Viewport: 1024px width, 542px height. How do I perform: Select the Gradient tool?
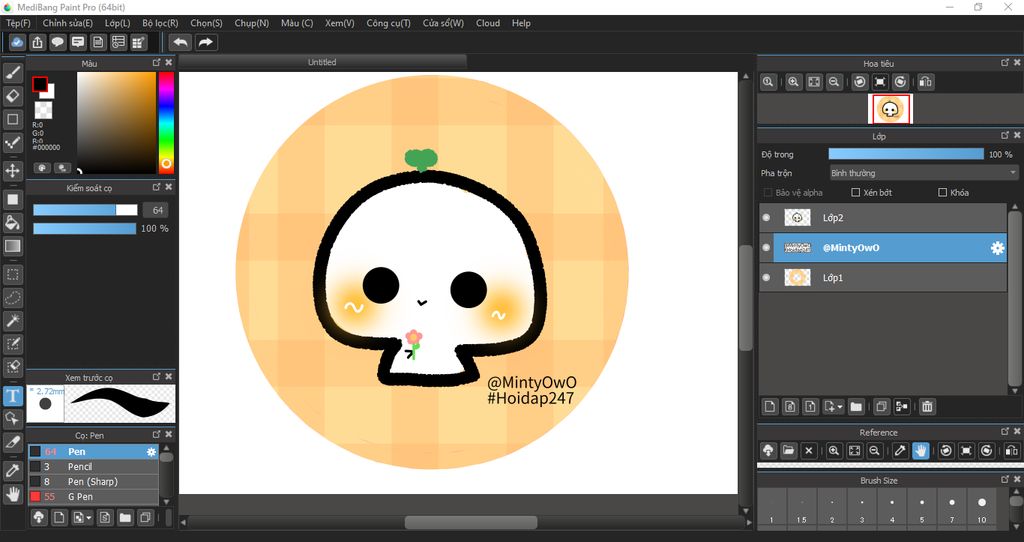coord(12,246)
